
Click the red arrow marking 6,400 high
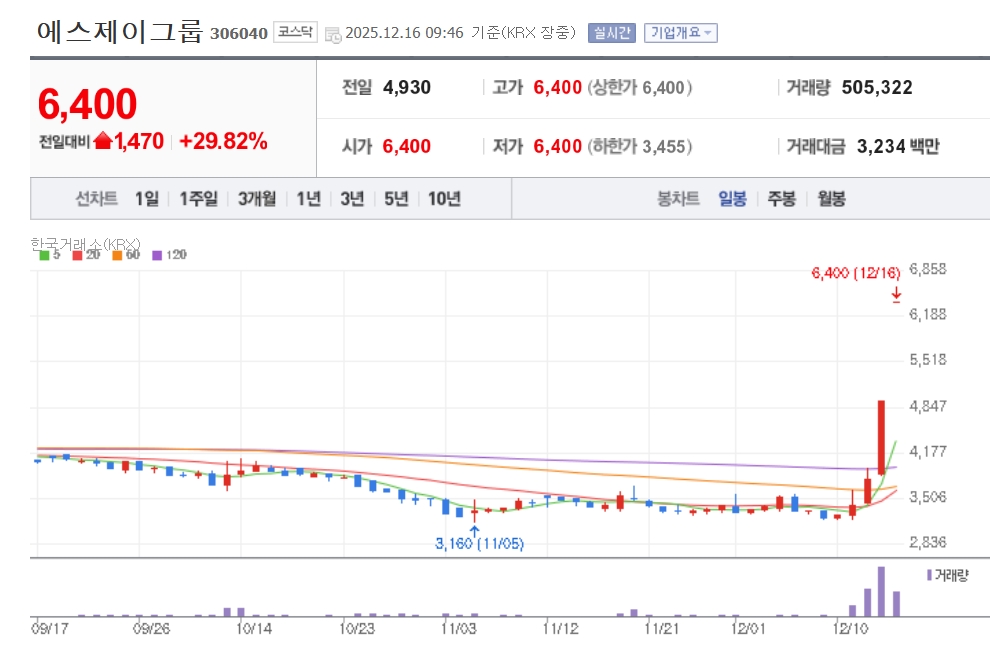[x=896, y=294]
